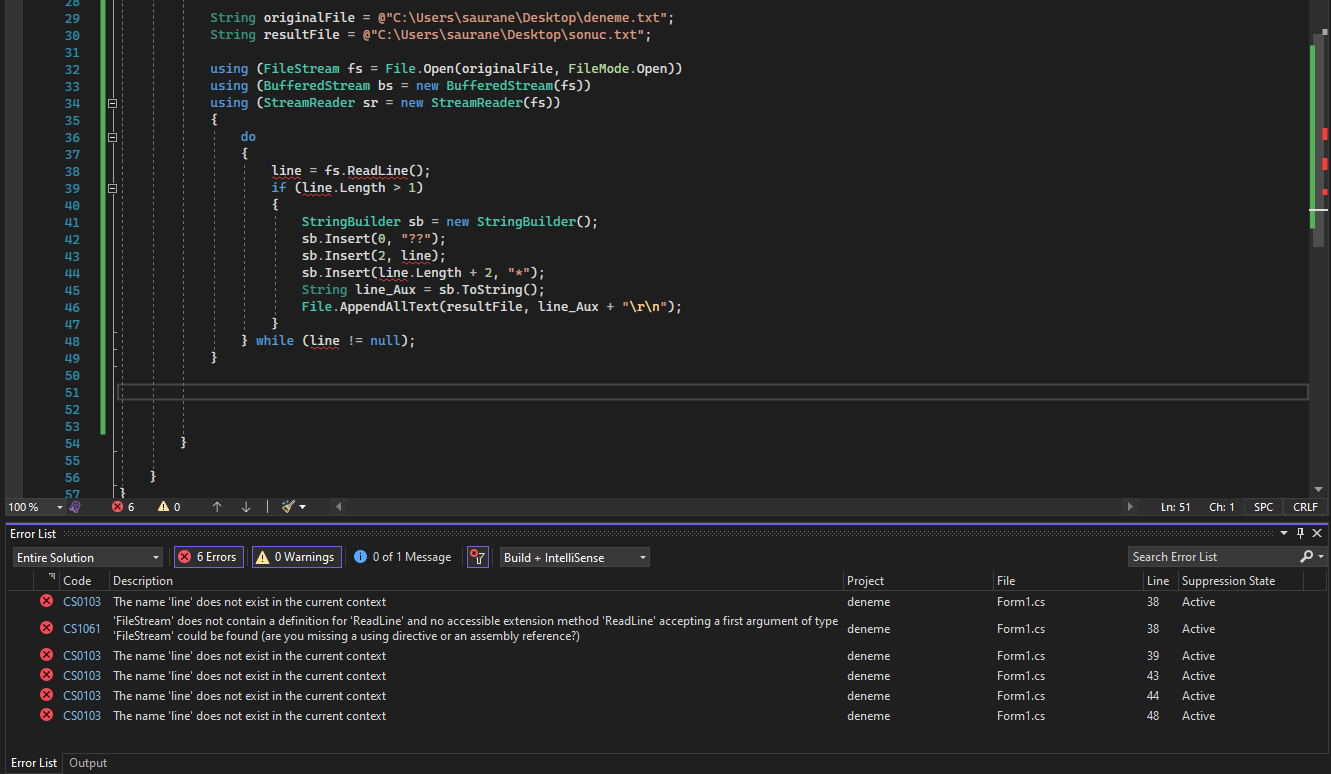Viewport: 1331px width, 774px height.
Task: Click the red error count indicator in editor bar
Action: (x=123, y=507)
